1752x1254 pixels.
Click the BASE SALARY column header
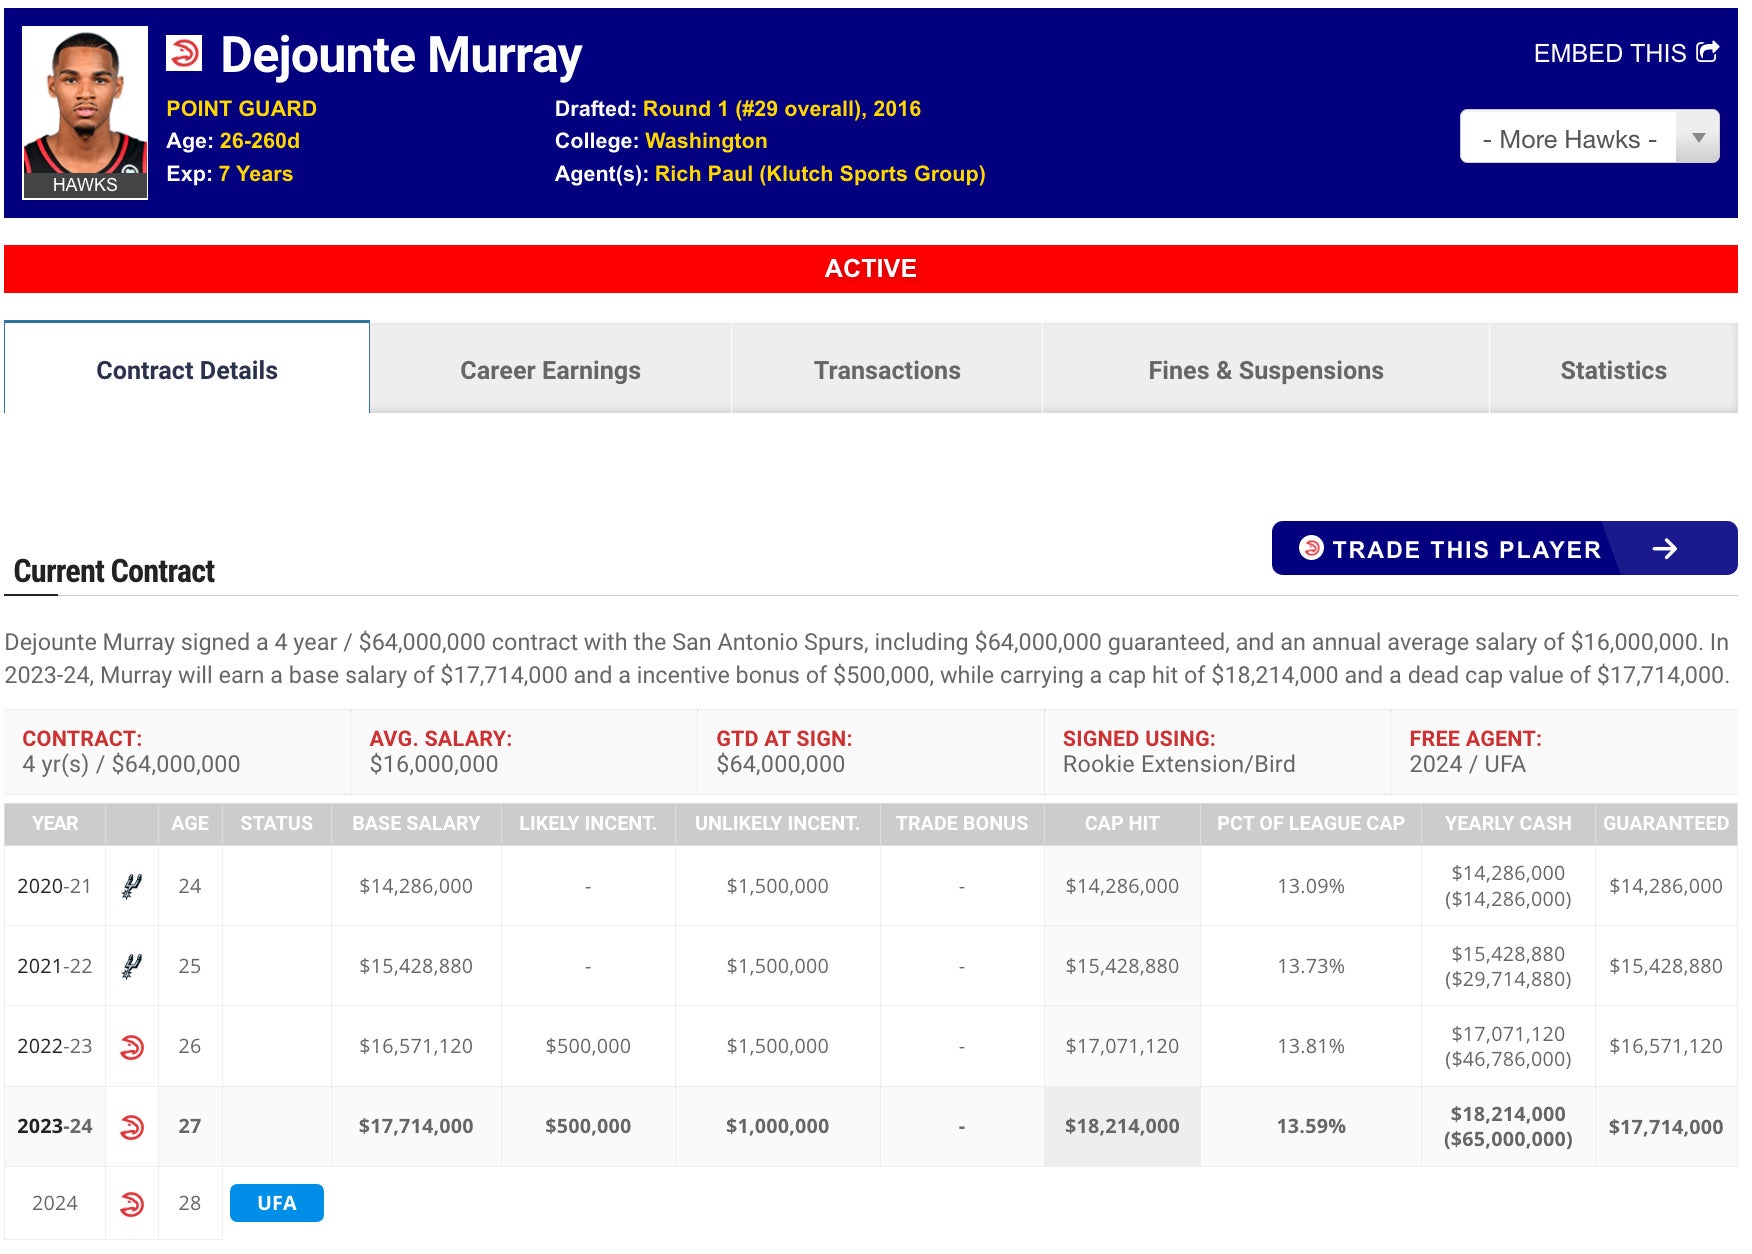click(416, 823)
